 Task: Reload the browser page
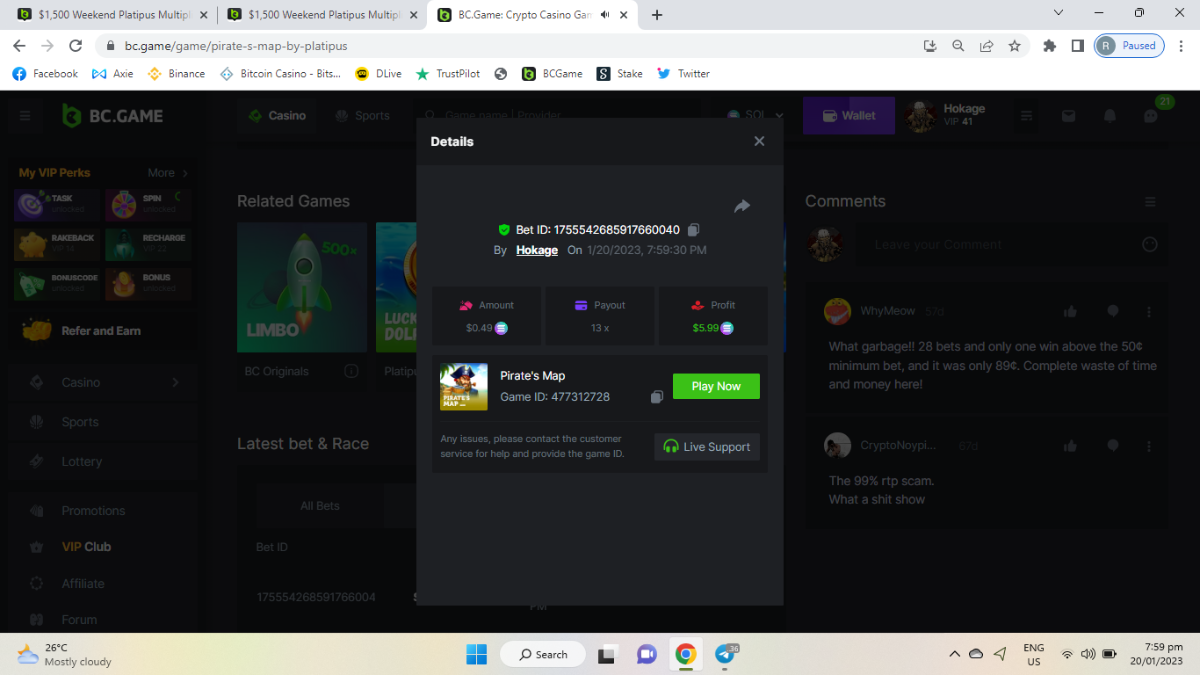tap(75, 46)
